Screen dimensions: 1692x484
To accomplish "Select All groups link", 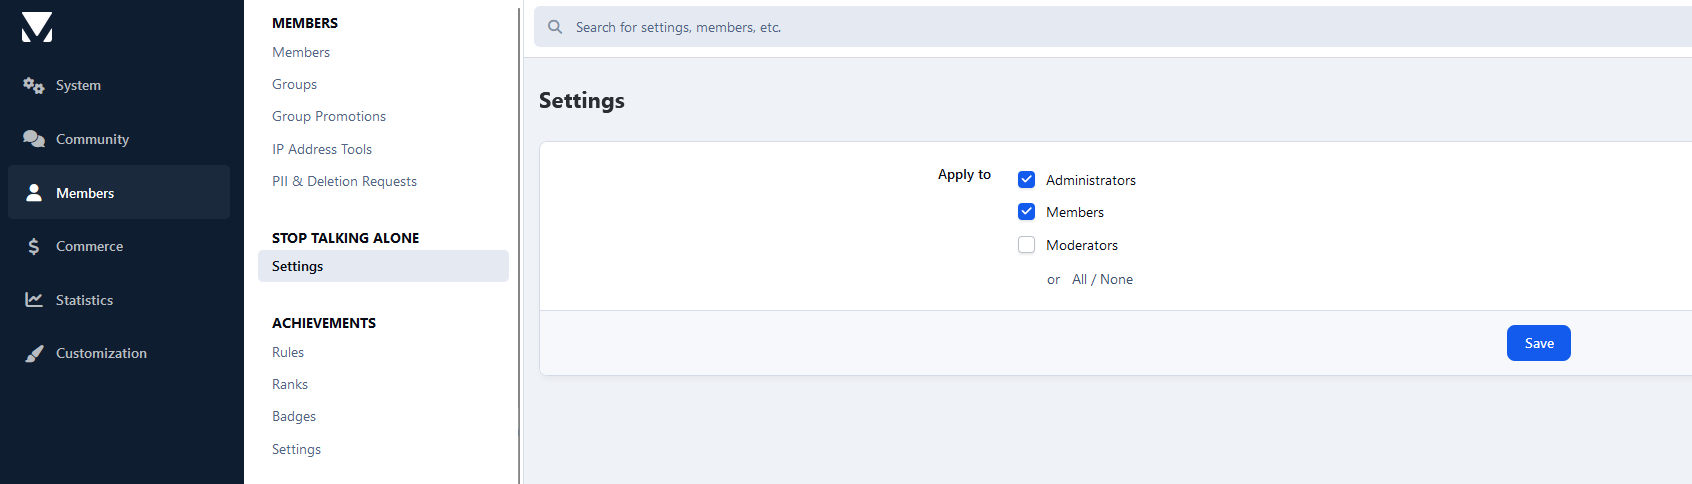I will [x=1079, y=280].
